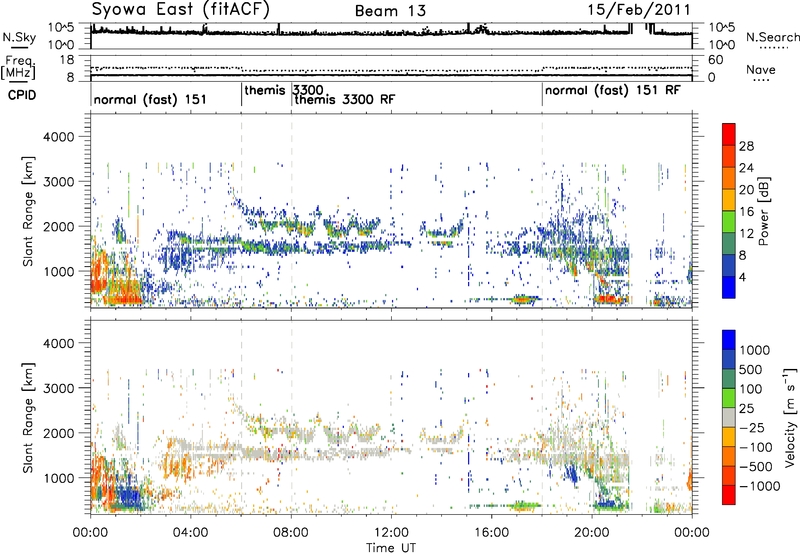The width and height of the screenshot is (800, 554).
Task: Click the 'N.Sky' legend label
Action: click(19, 37)
